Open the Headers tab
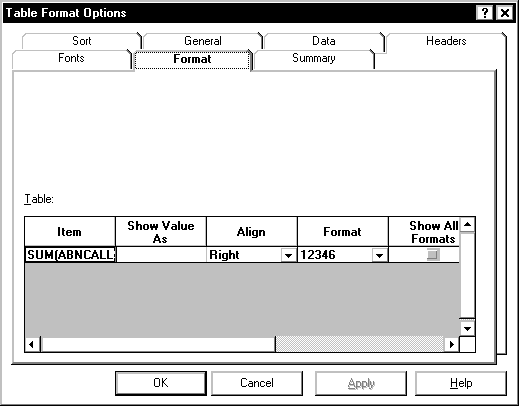519x406 pixels. tap(446, 41)
